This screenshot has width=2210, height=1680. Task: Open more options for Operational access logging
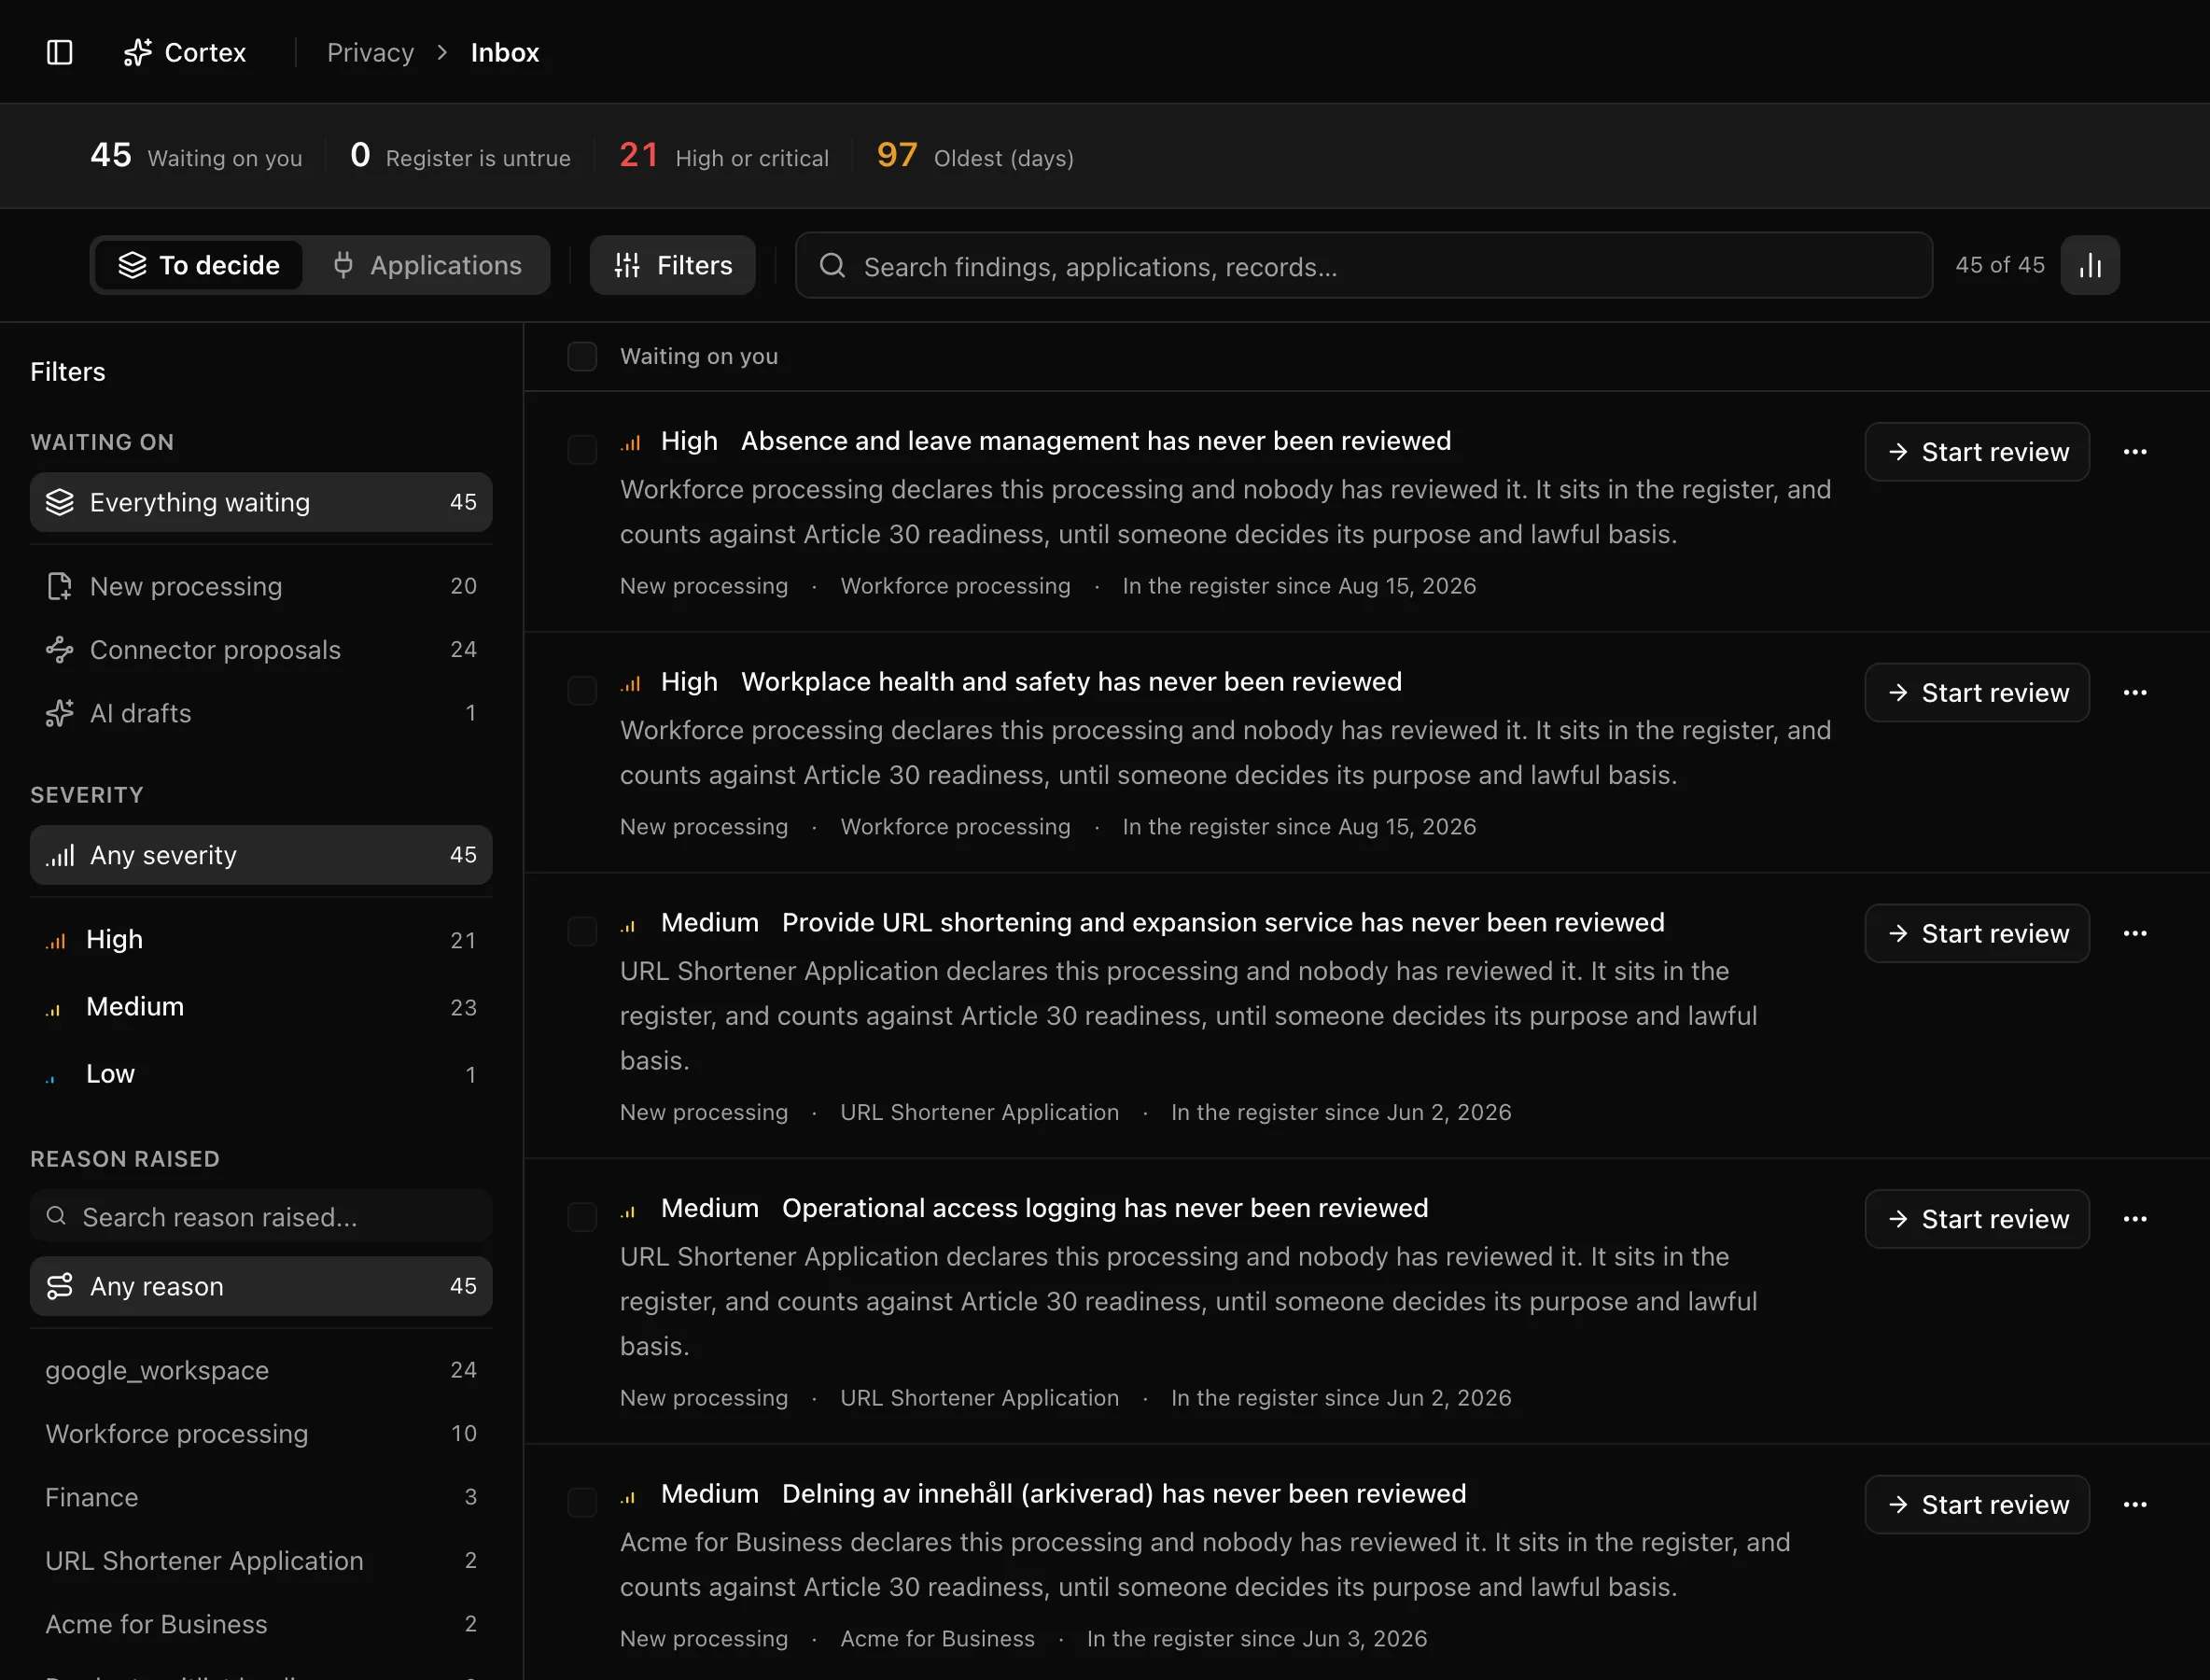click(x=2135, y=1219)
